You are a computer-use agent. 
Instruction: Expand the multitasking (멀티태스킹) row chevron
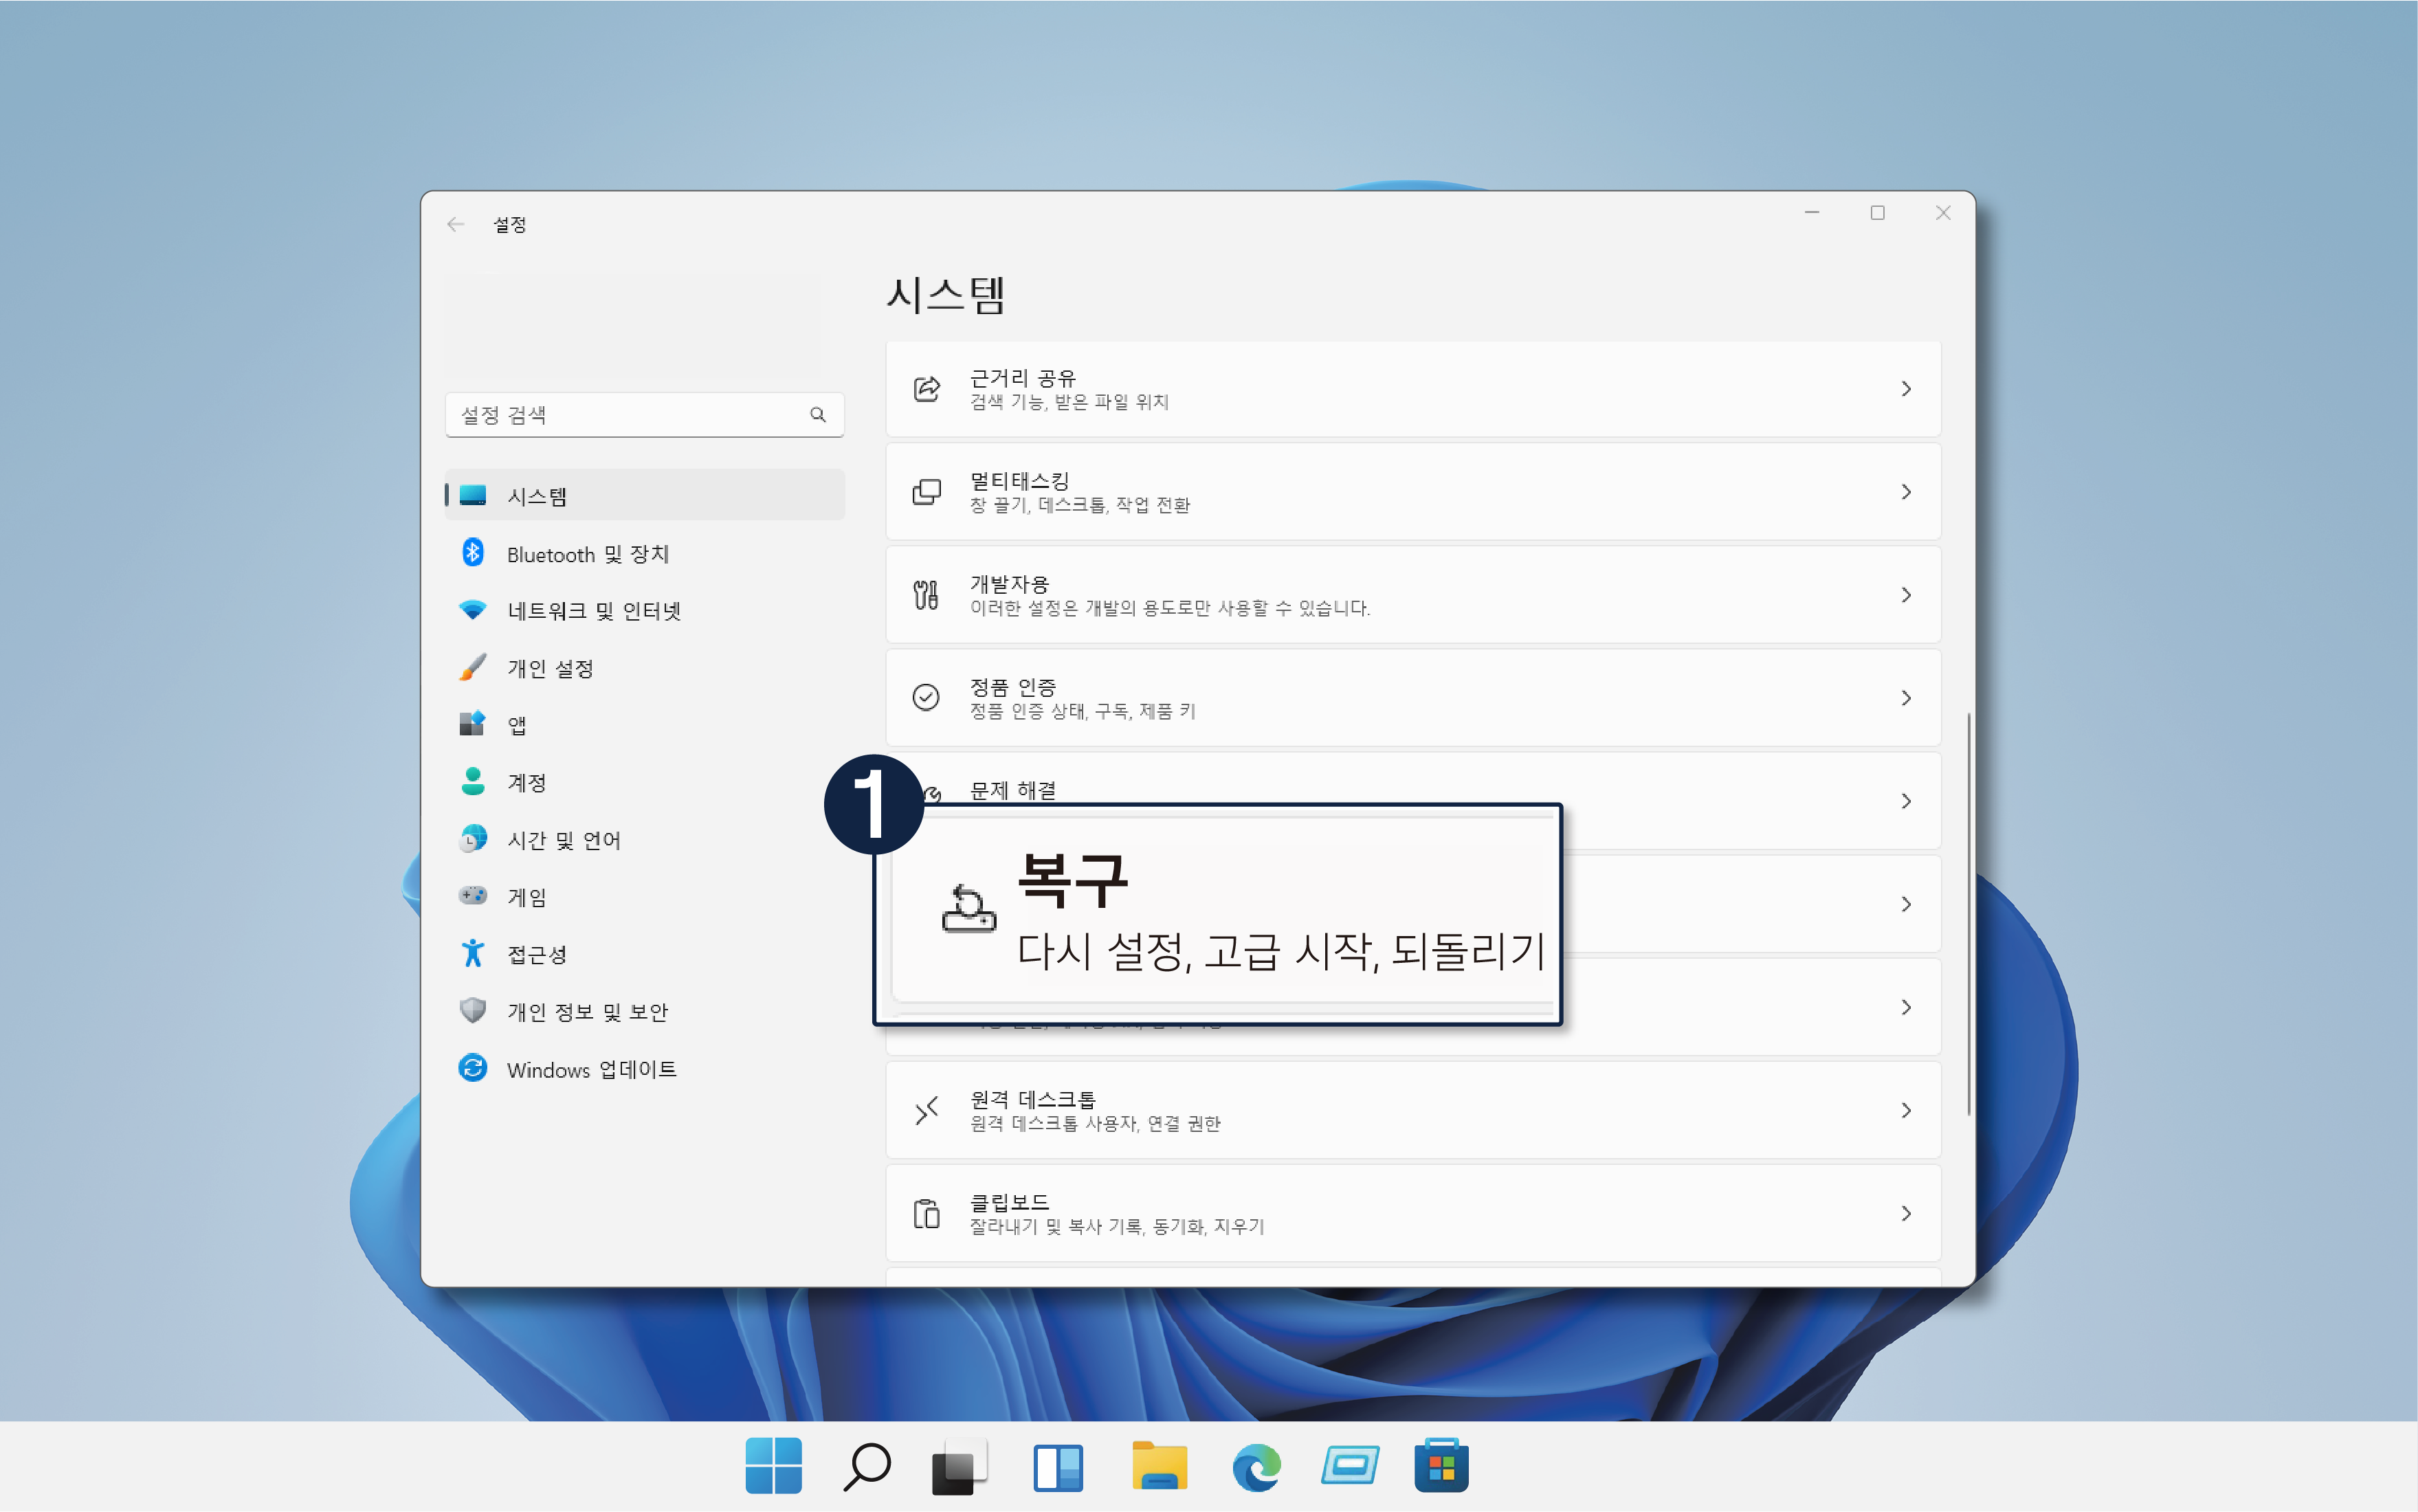click(1906, 492)
